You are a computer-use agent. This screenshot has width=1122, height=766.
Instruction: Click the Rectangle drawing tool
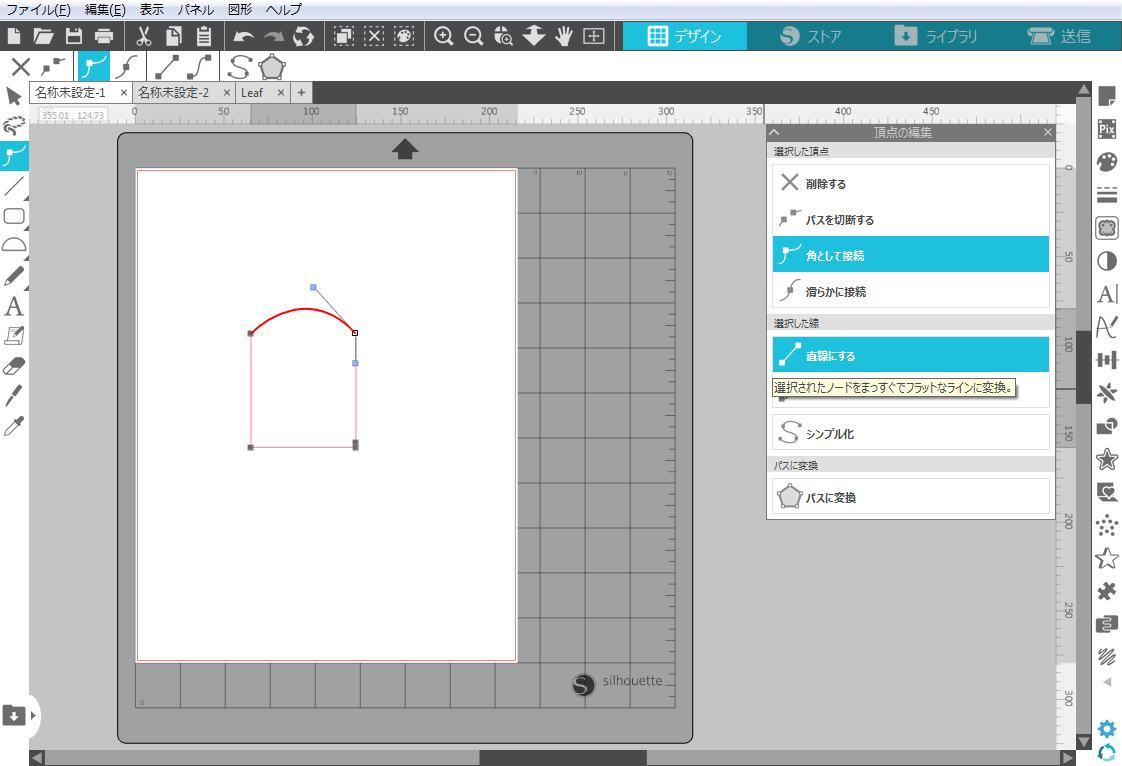click(14, 216)
